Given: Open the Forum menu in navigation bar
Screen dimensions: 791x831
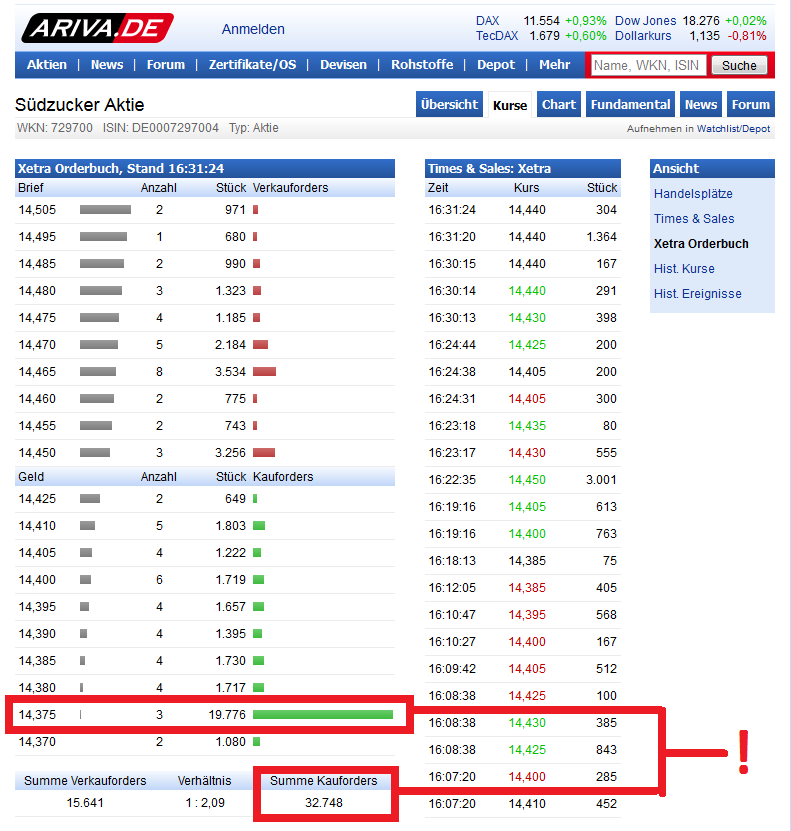Looking at the screenshot, I should 166,65.
